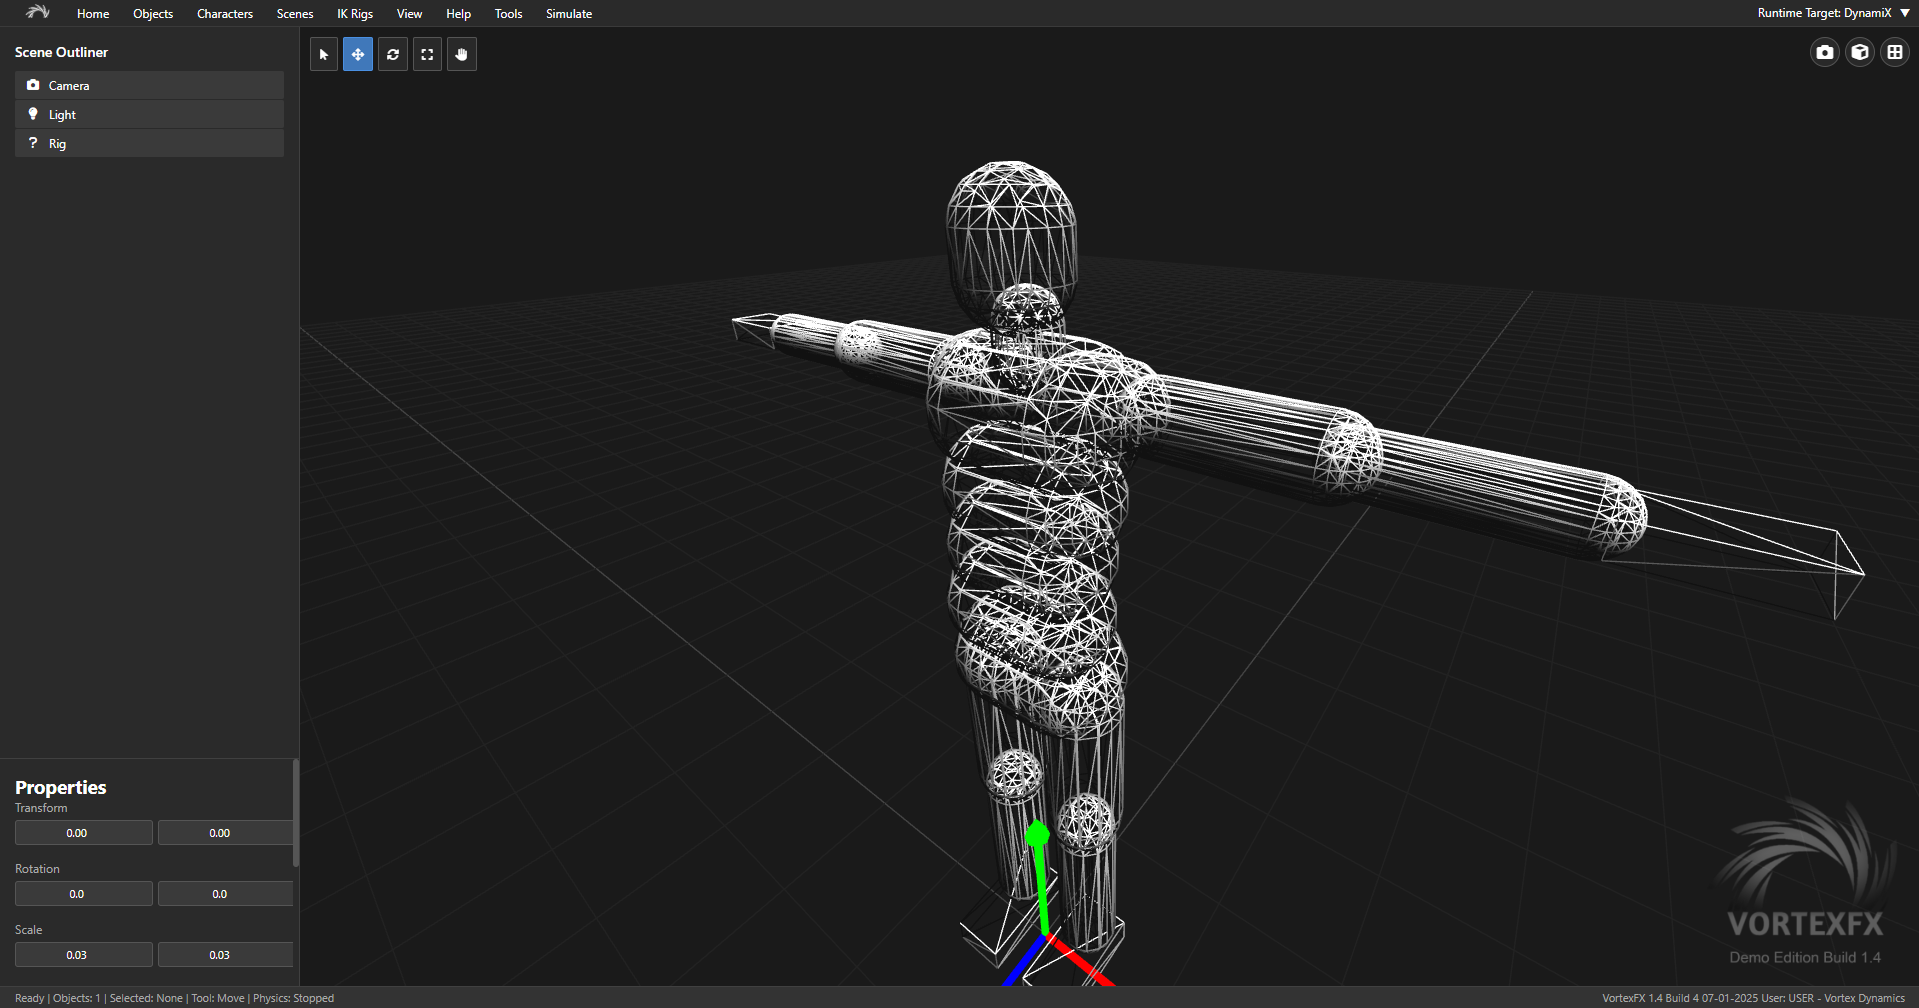Click the VortexFX logo in the menu bar
1919x1008 pixels.
click(38, 13)
